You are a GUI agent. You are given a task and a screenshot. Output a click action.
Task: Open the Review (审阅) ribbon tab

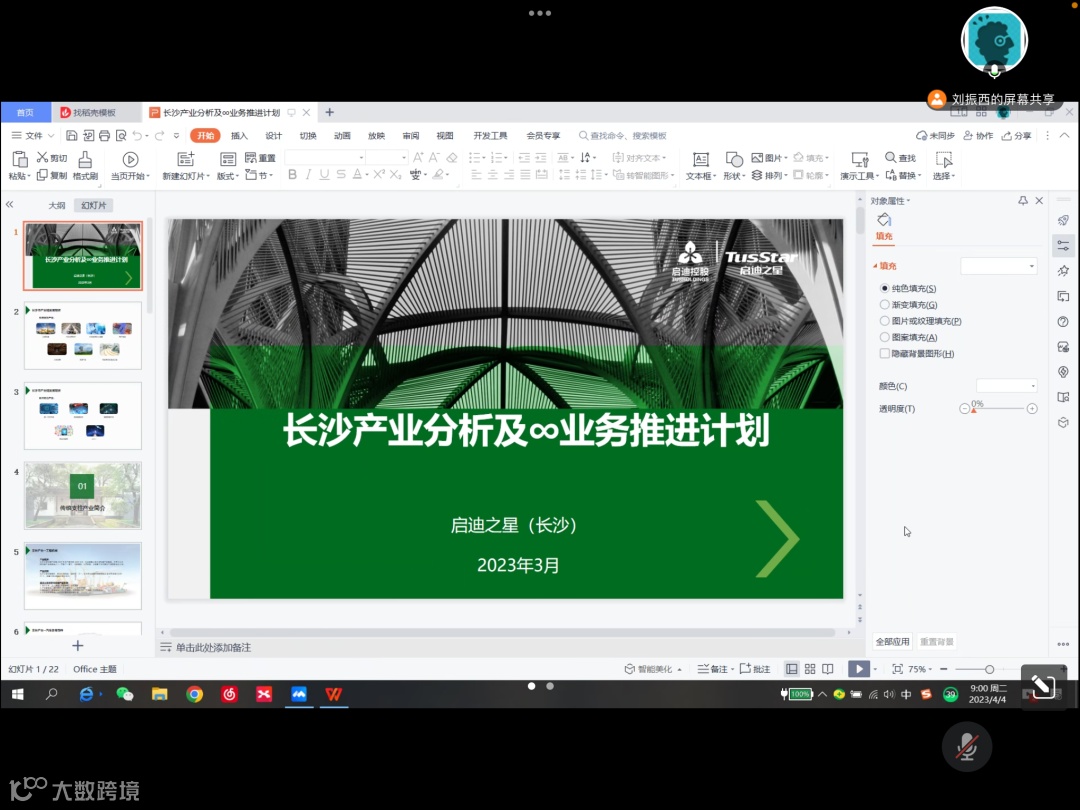(x=411, y=136)
